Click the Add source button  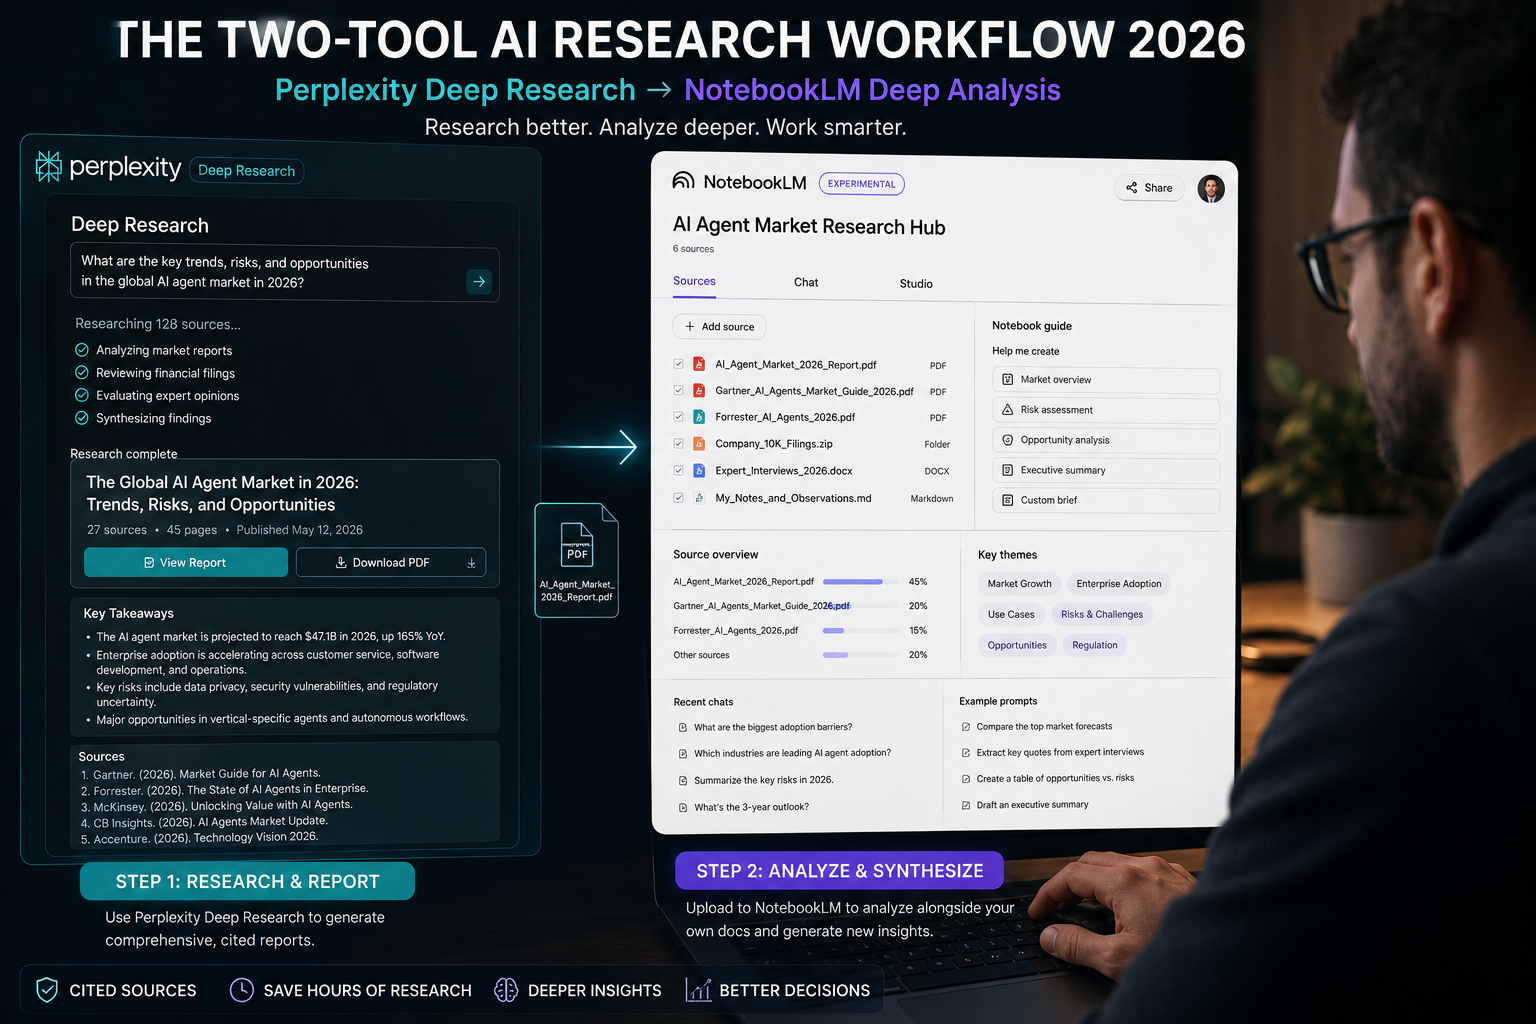click(x=720, y=327)
